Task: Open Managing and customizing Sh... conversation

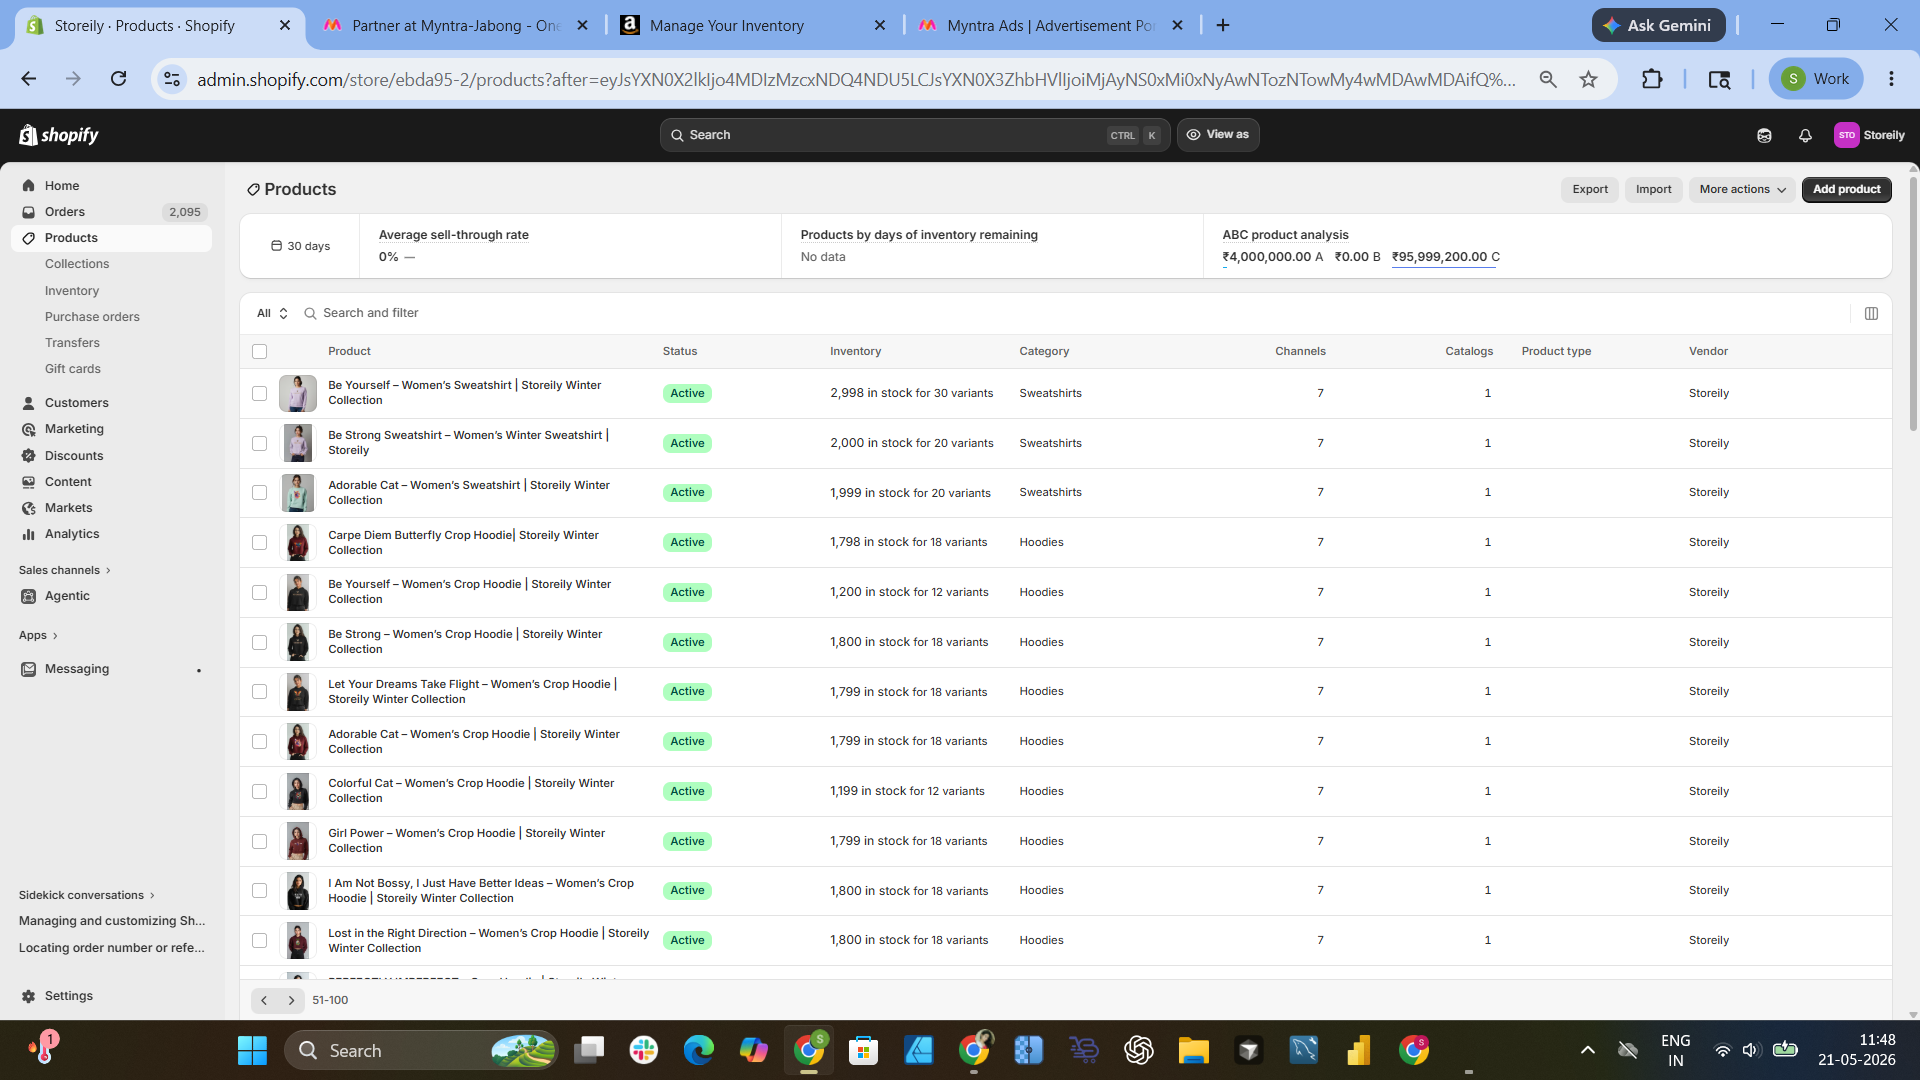Action: click(x=112, y=922)
